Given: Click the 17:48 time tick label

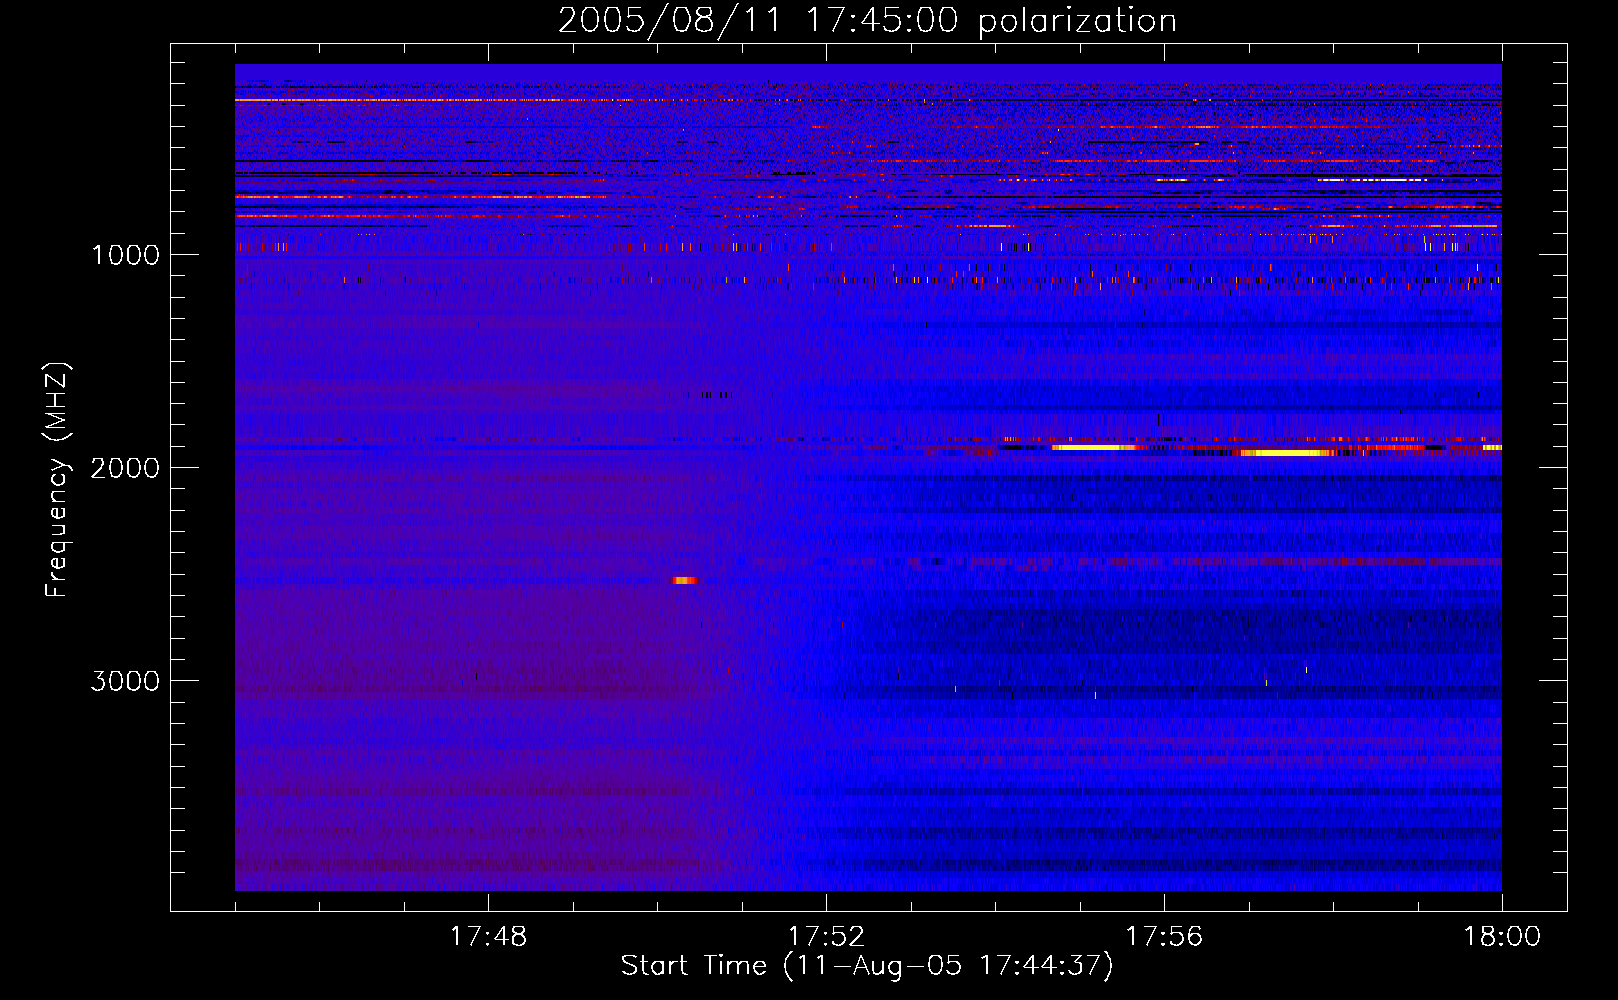Looking at the screenshot, I should [488, 937].
